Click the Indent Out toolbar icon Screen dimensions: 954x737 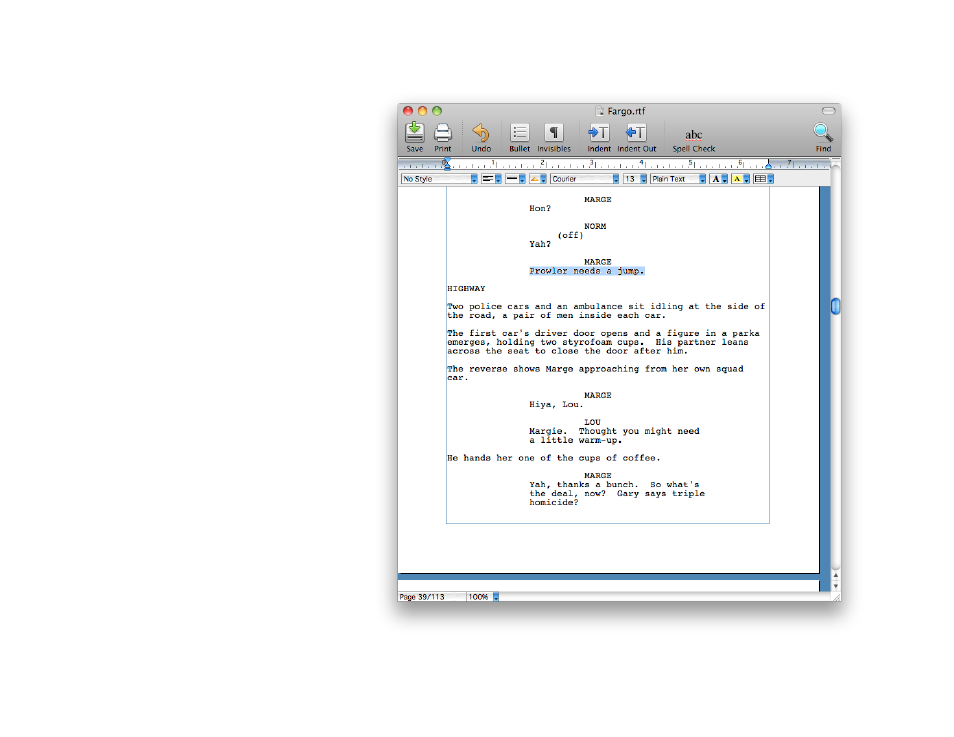click(636, 133)
